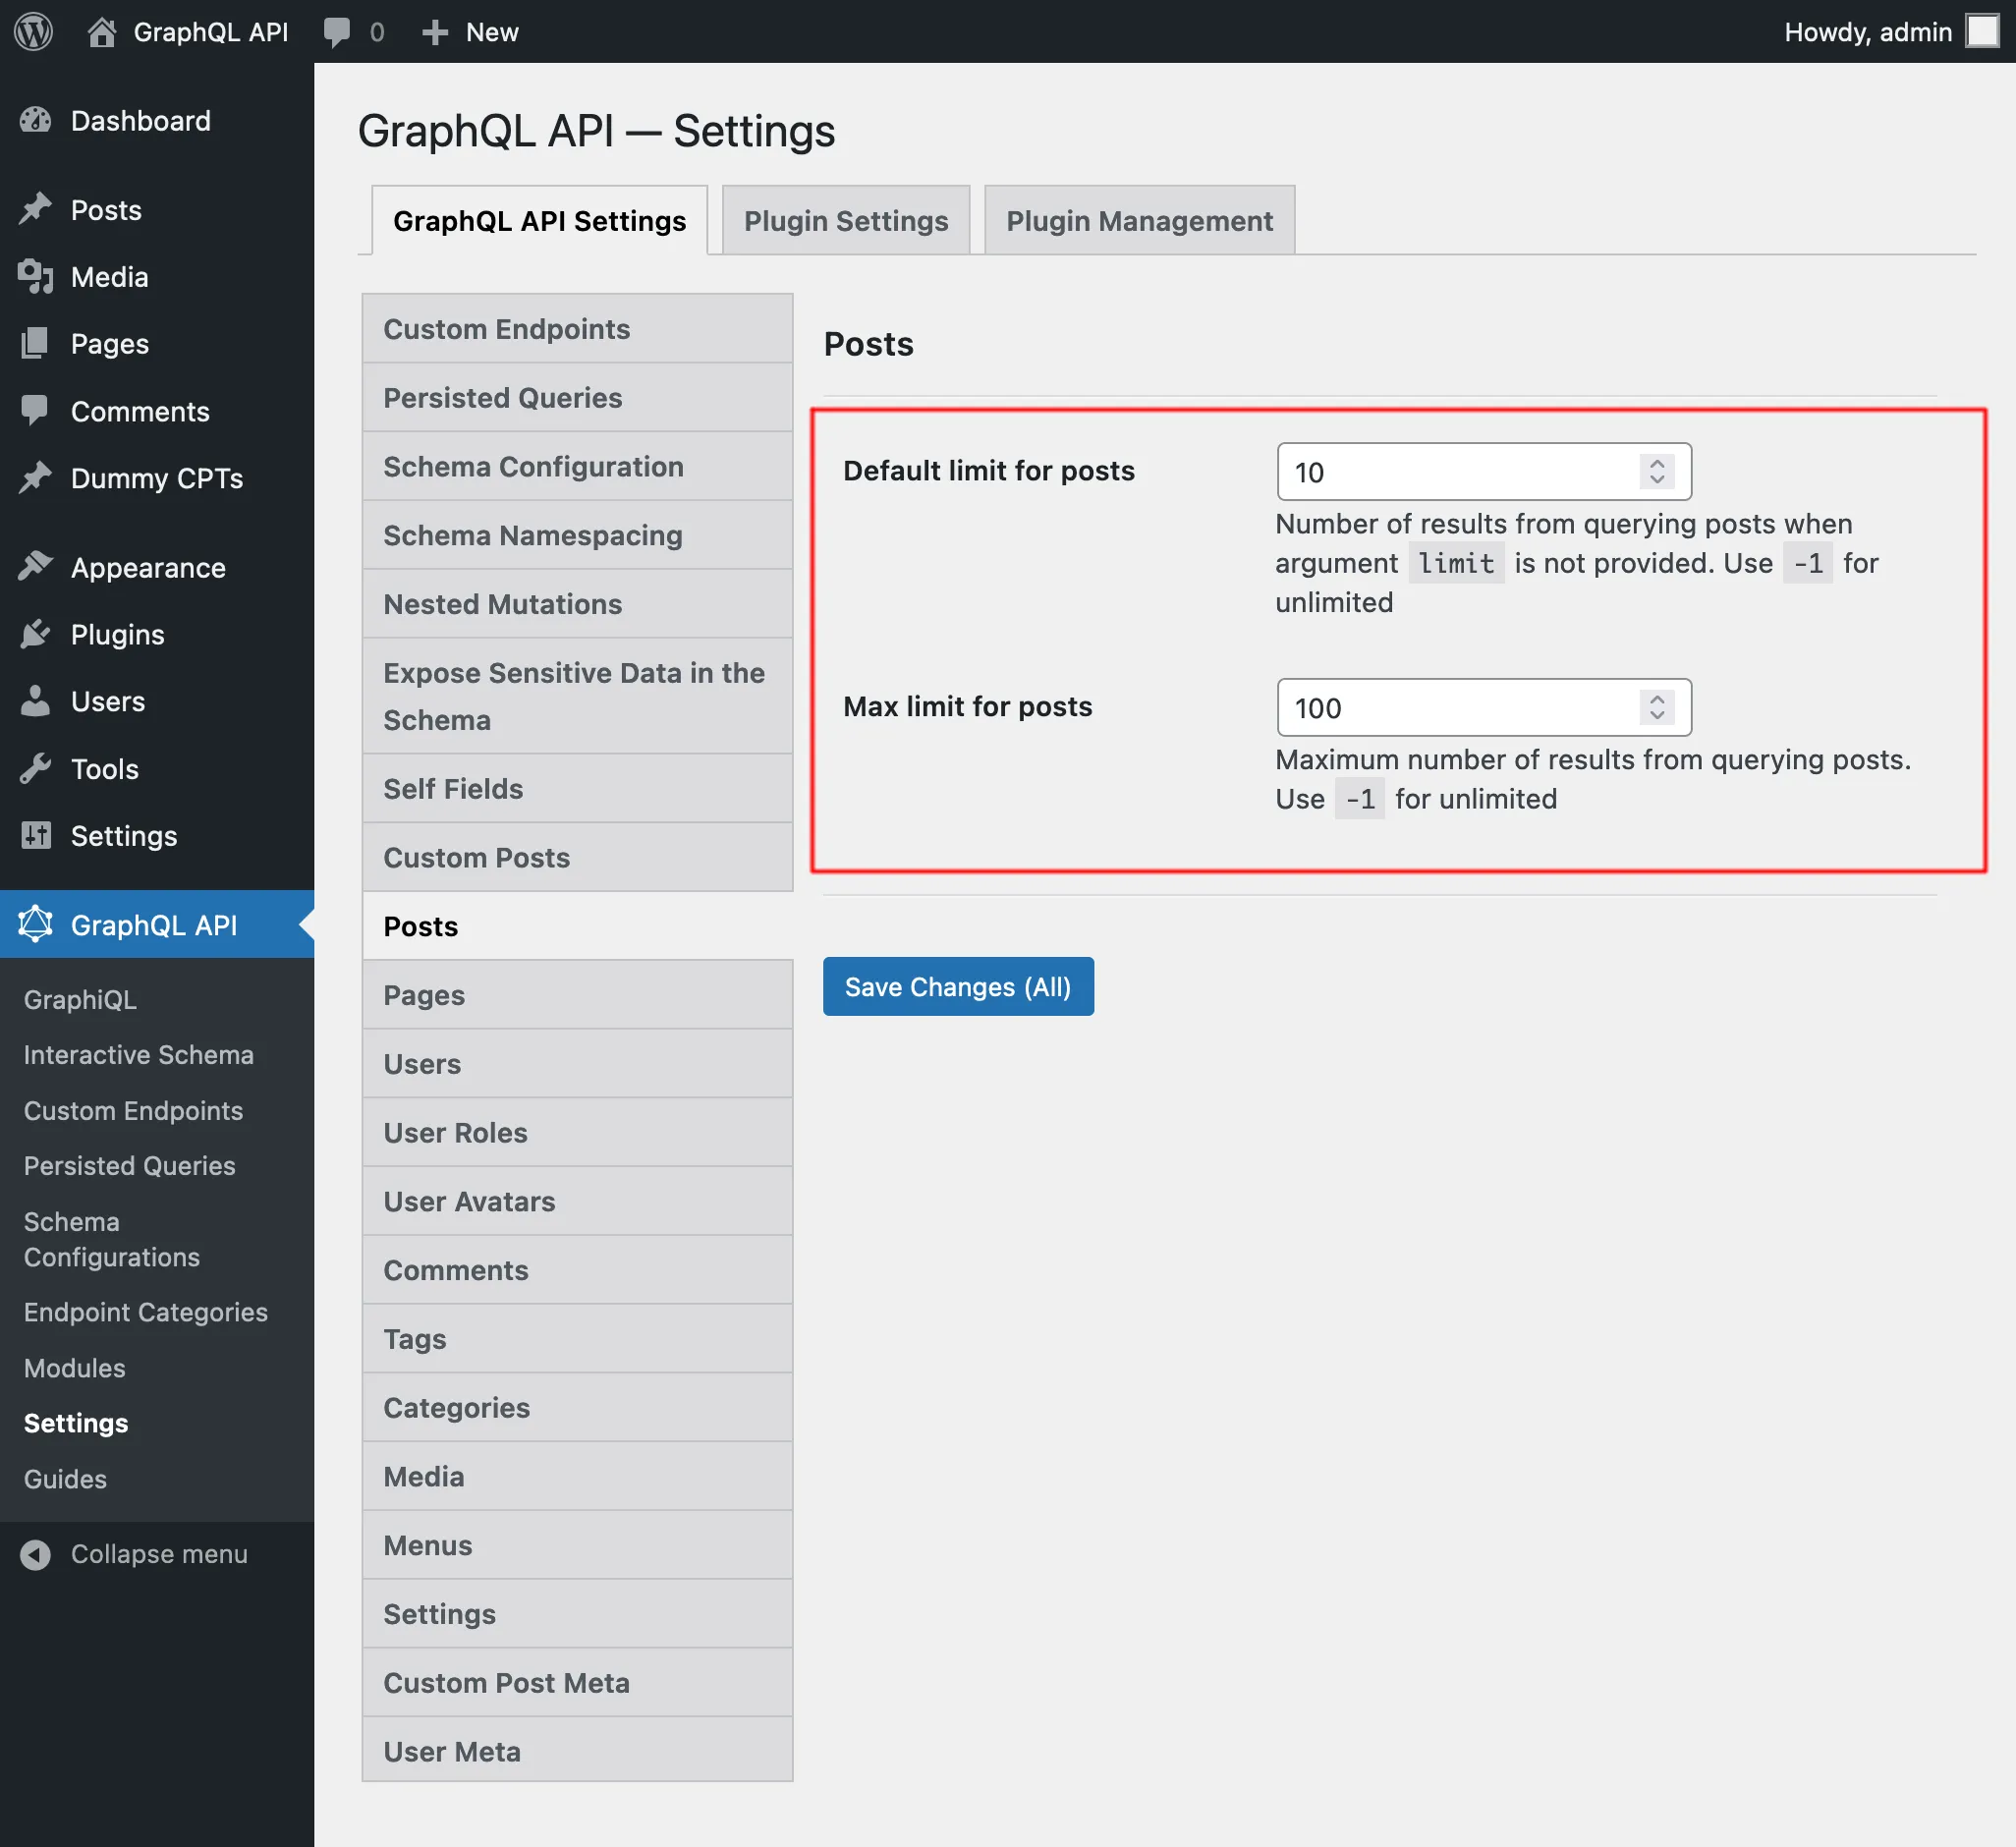Open Schema Namespacing settings section
Screen dimensions: 2016x1847
coord(577,535)
